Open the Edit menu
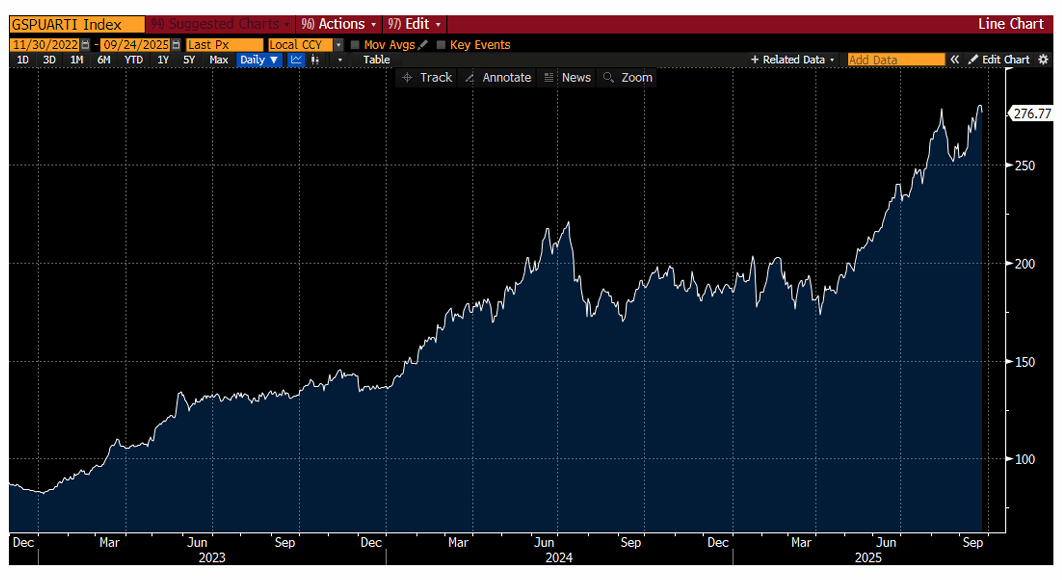 pyautogui.click(x=414, y=24)
